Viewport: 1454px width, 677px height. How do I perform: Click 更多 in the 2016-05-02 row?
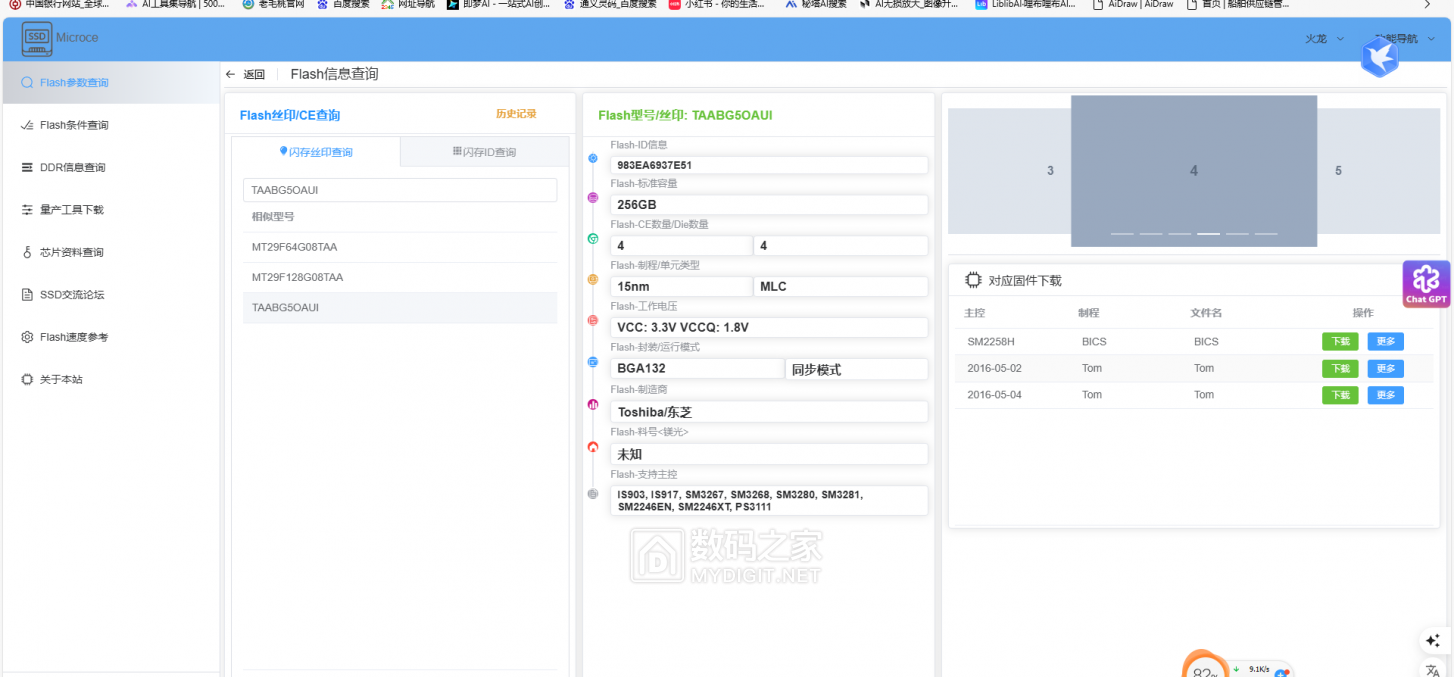[1385, 369]
